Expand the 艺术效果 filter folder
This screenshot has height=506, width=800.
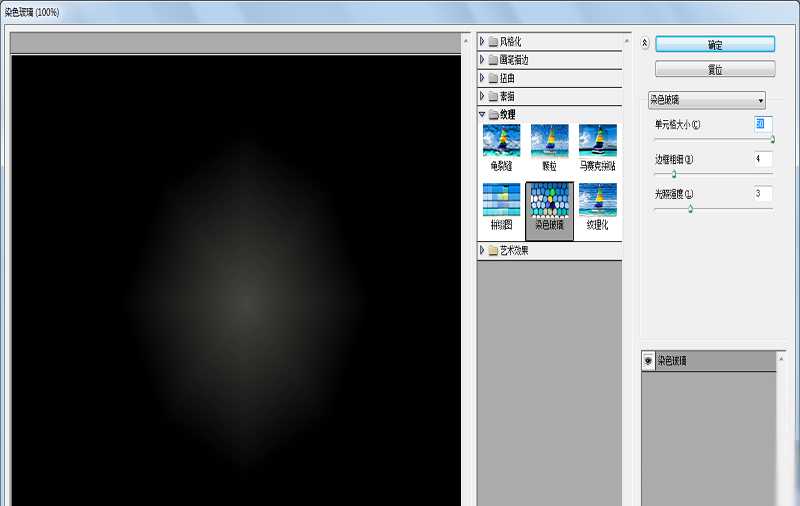(x=482, y=250)
